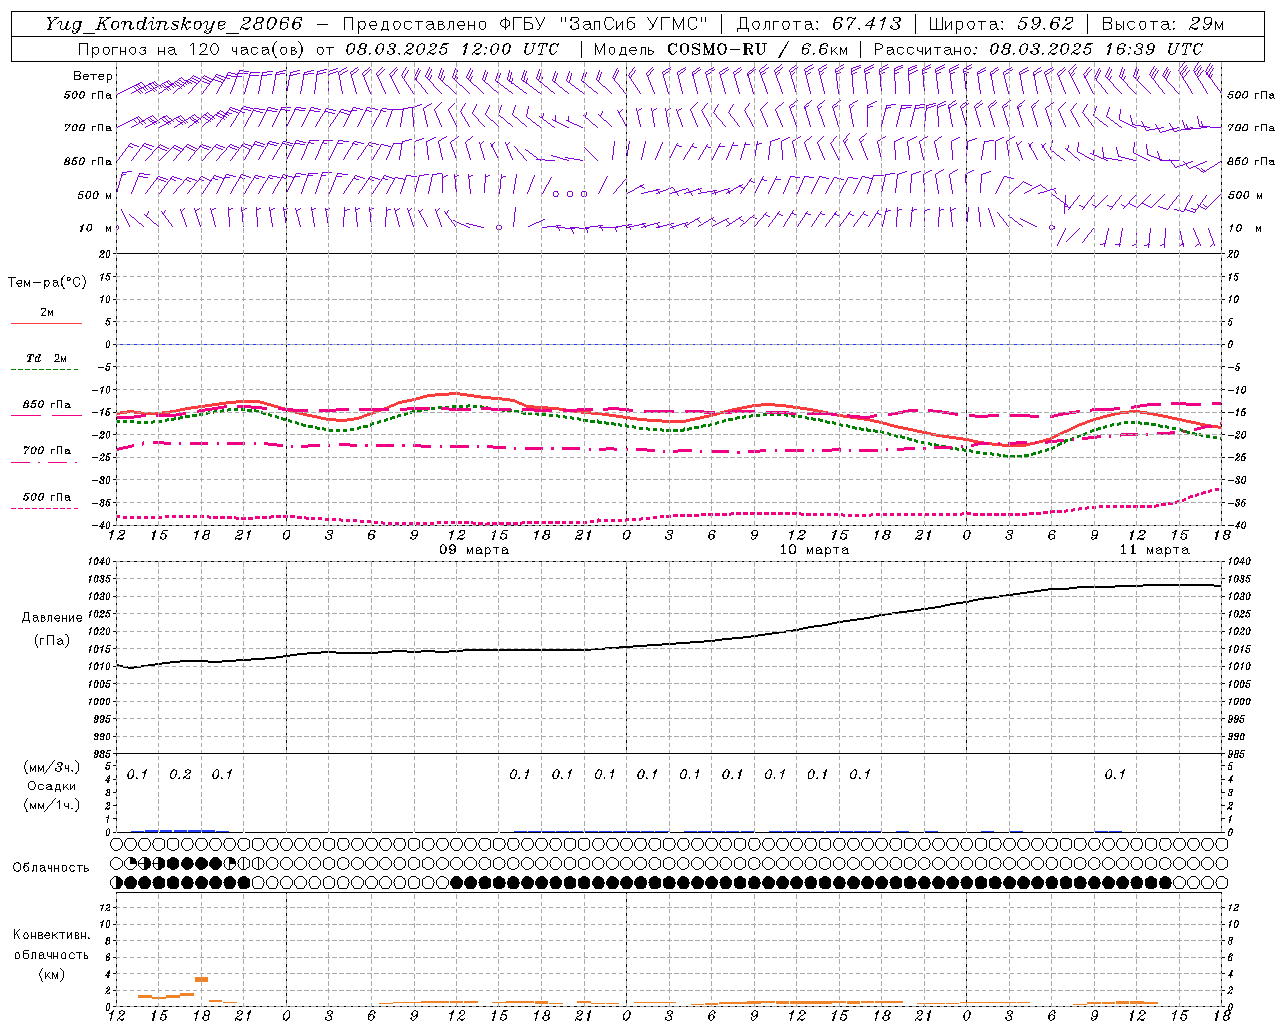1280x1024 pixels.
Task: Click the forecast start time 08.03.2025 12:00 UTC
Action: 451,49
